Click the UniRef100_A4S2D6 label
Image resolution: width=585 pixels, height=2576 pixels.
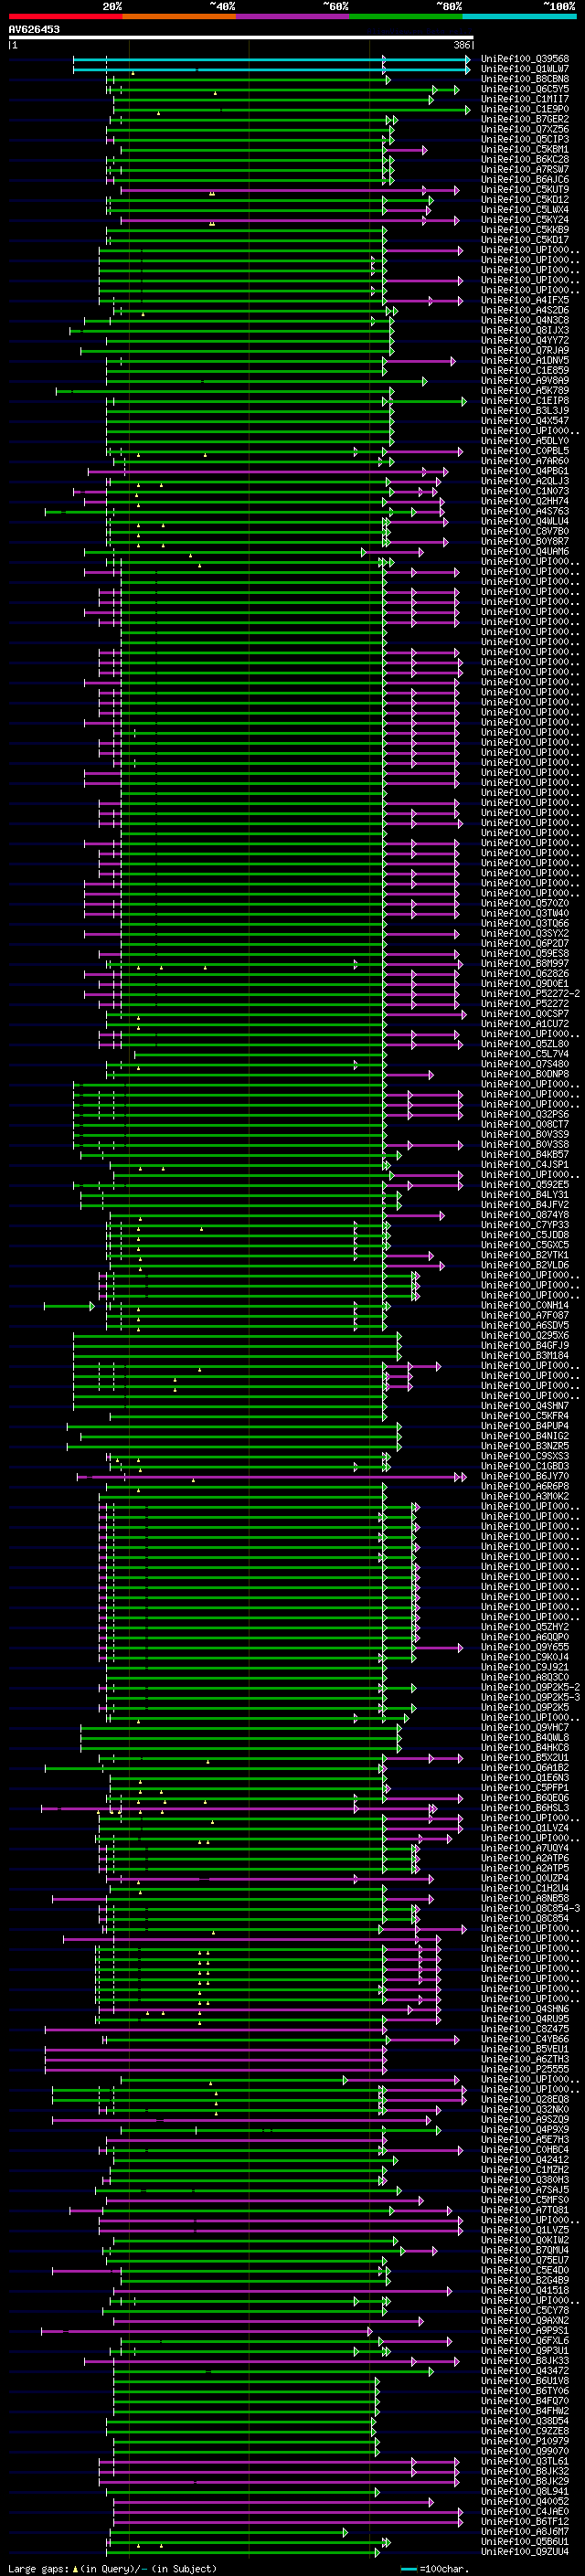[525, 310]
